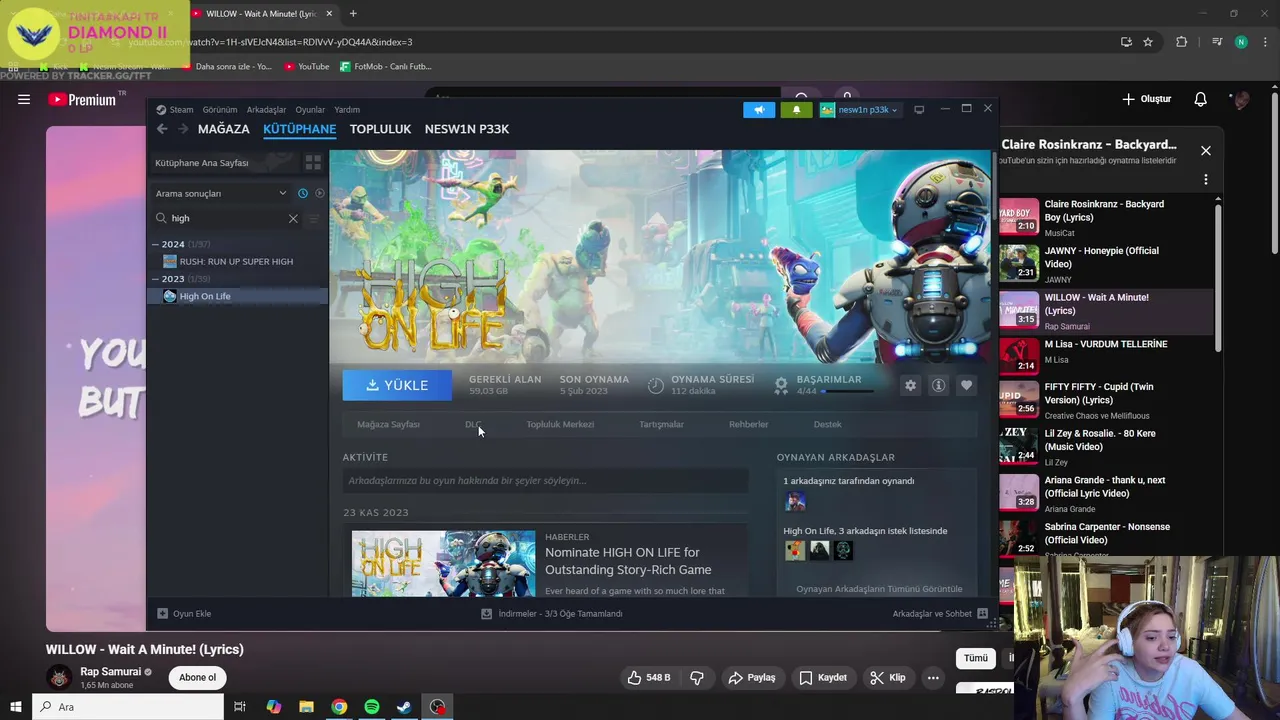Open the Görünüm menu
The image size is (1280, 720).
click(x=220, y=110)
